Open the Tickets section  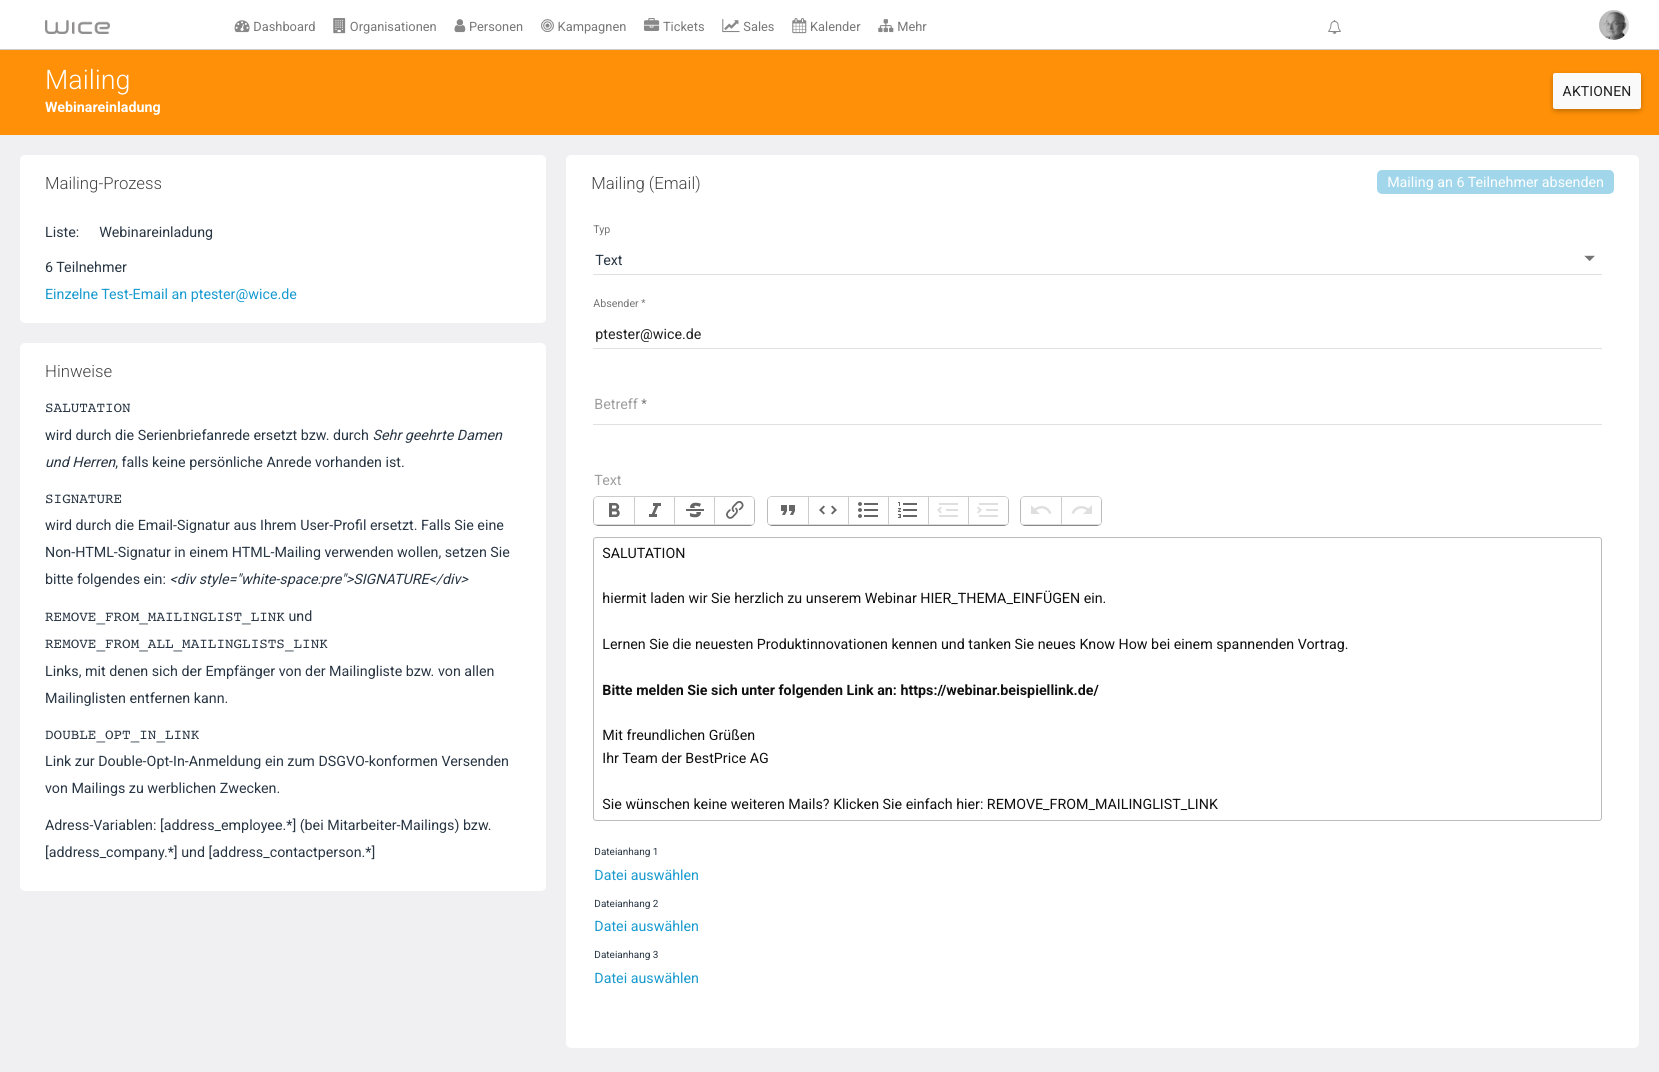point(674,27)
